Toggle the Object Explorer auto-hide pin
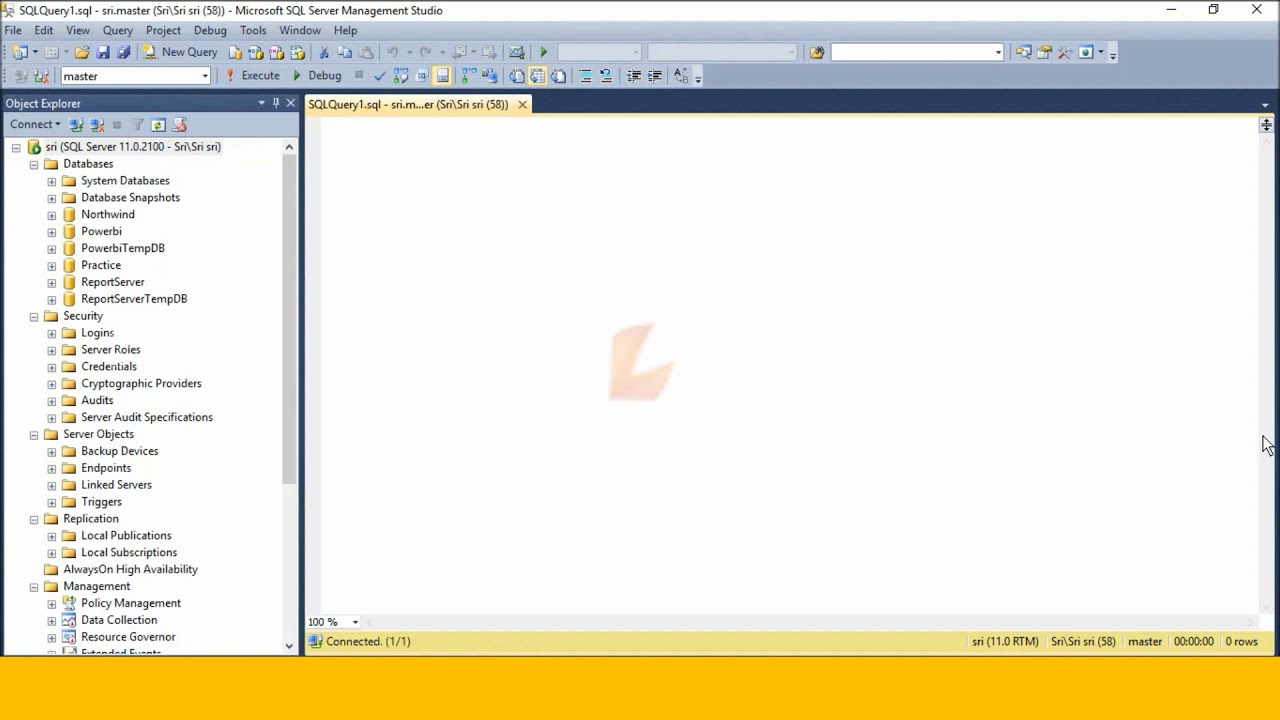This screenshot has width=1280, height=720. point(276,103)
